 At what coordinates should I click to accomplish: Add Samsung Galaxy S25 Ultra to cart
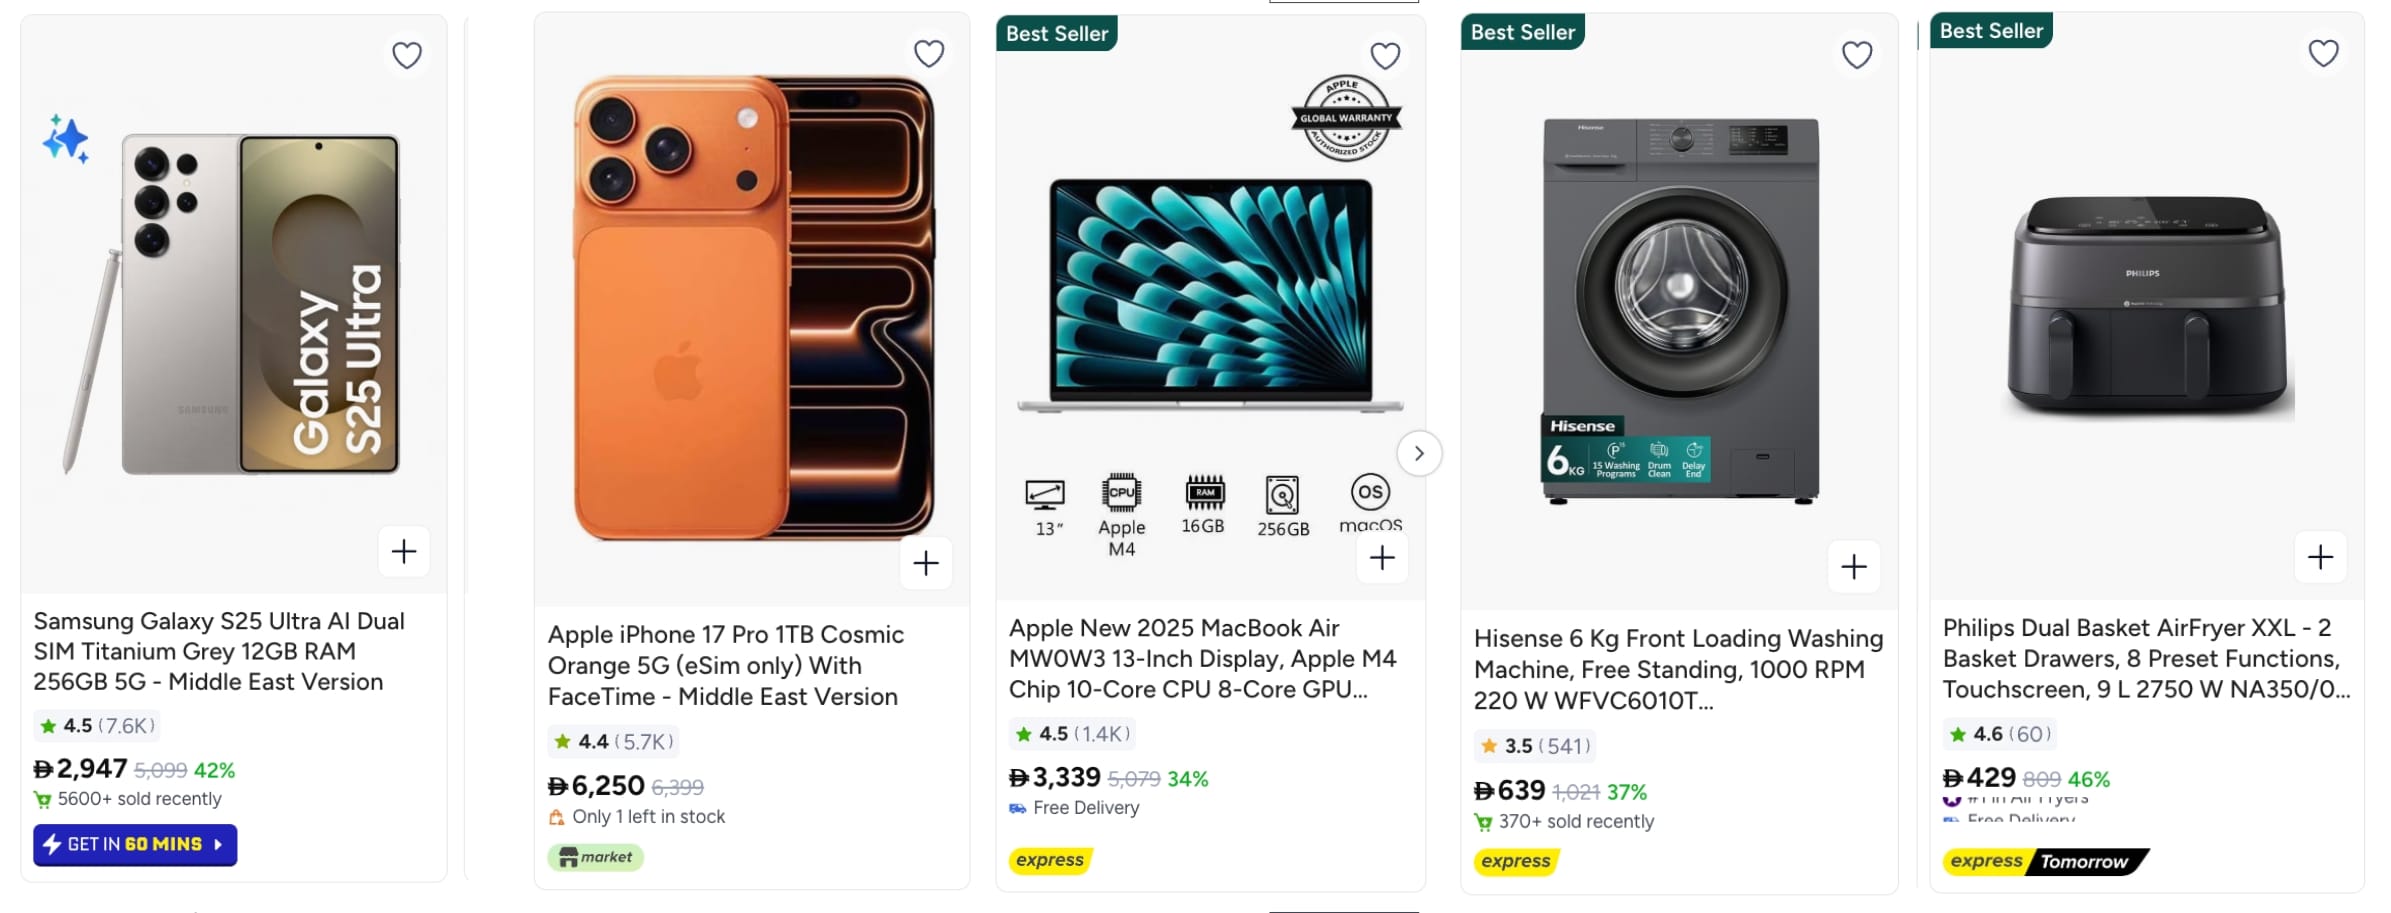404,551
